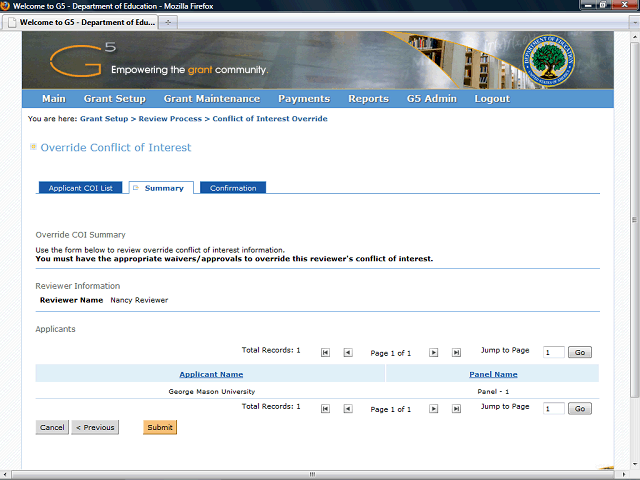640x480 pixels.
Task: Switch to Applicant COI List tab
Action: [x=80, y=188]
